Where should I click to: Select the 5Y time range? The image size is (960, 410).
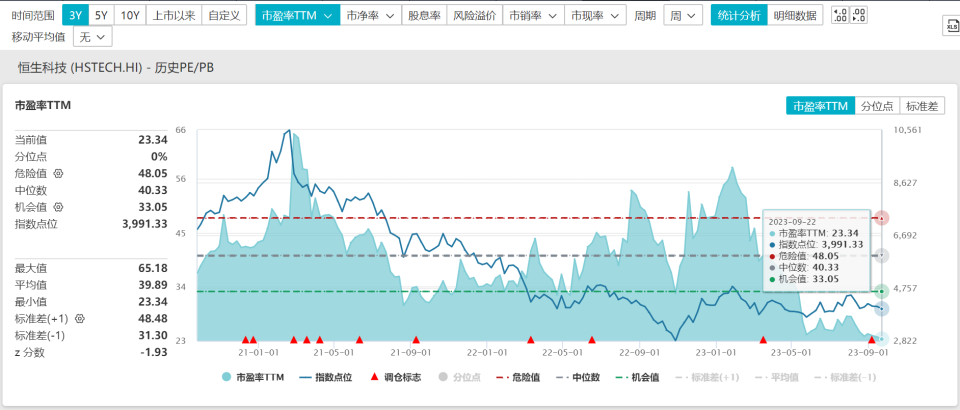(101, 15)
